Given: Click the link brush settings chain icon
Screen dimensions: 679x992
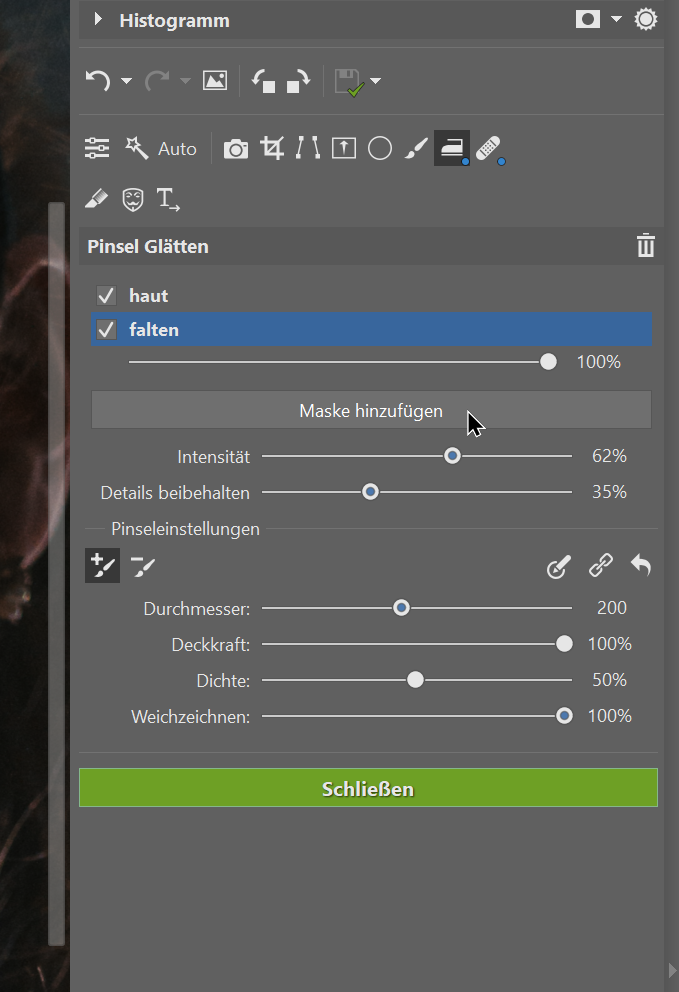Looking at the screenshot, I should (x=601, y=565).
